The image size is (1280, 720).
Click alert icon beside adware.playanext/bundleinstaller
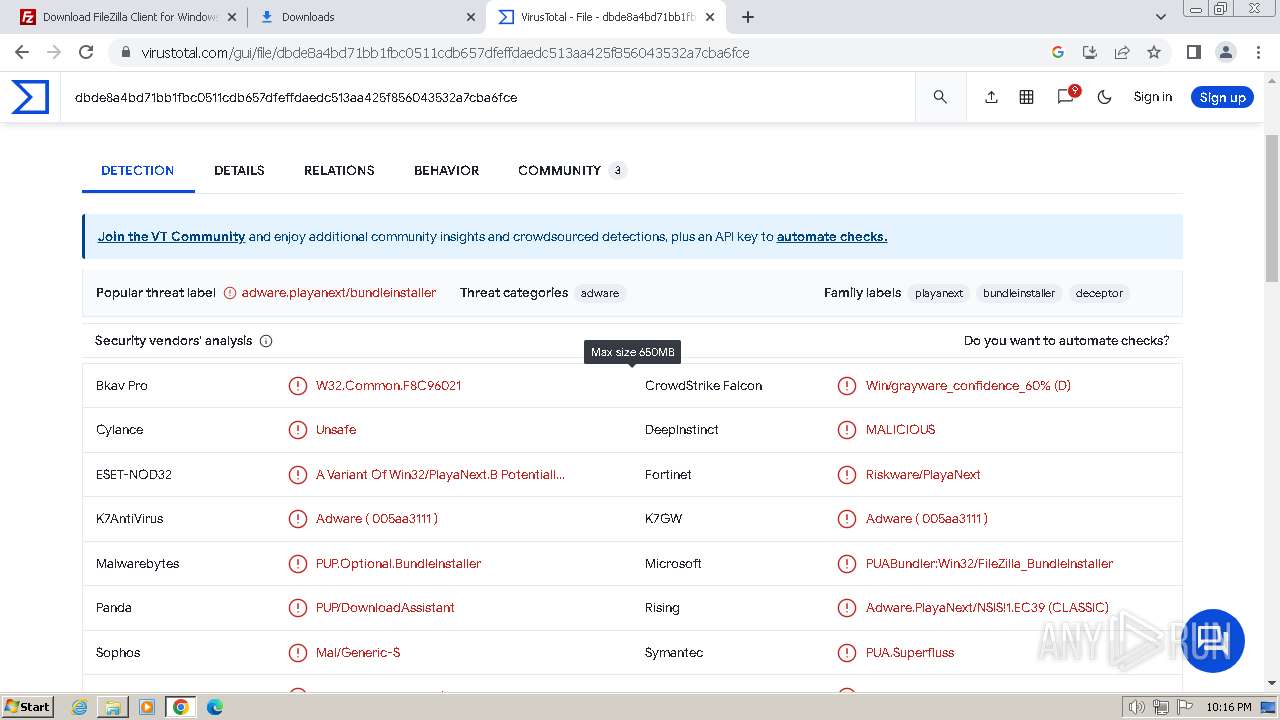pyautogui.click(x=230, y=293)
